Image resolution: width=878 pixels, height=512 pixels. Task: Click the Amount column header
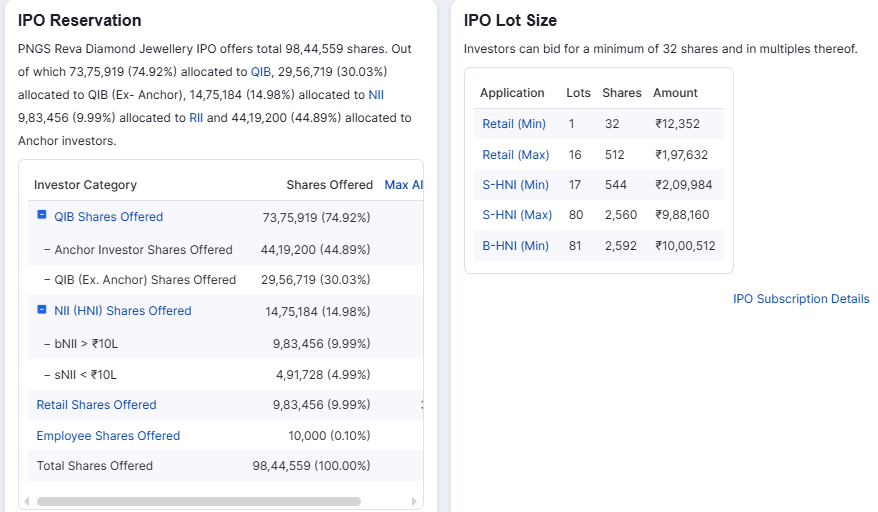click(x=675, y=93)
